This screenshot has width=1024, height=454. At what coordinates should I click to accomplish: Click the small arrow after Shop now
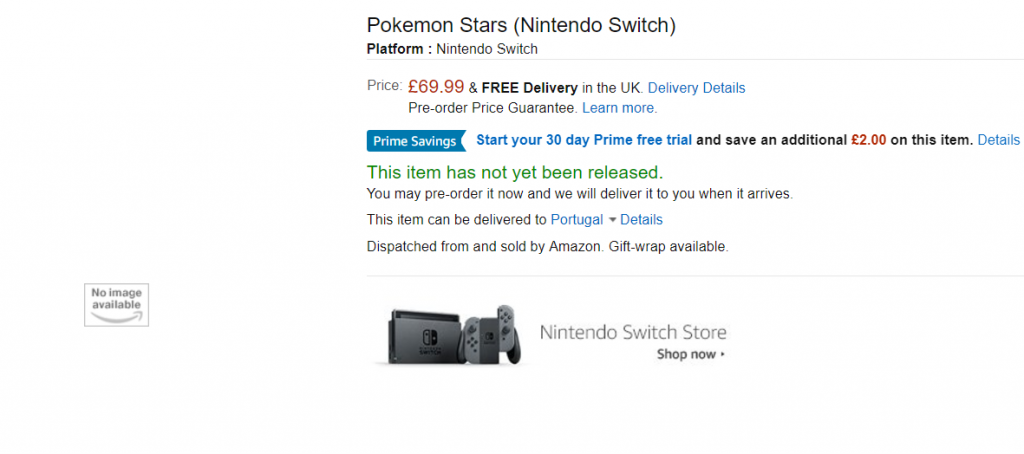[x=723, y=355]
